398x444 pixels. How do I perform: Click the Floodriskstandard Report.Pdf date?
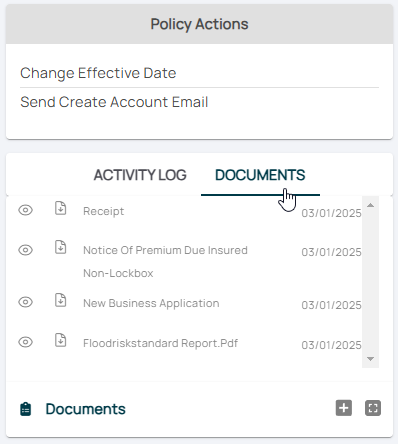tap(331, 345)
